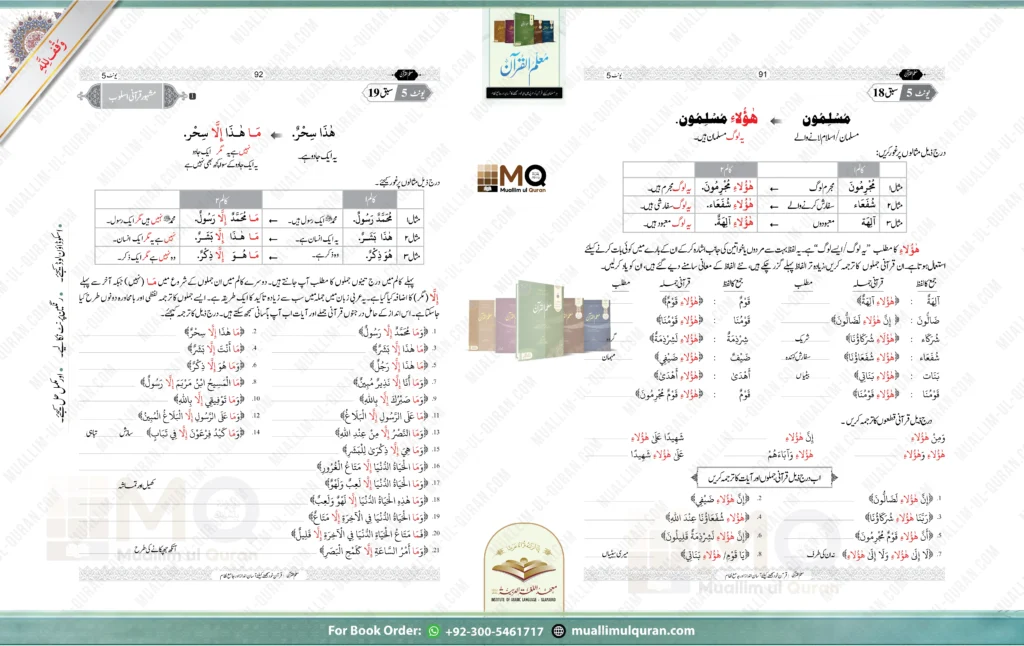The height and width of the screenshot is (646, 1024).
Task: Click the MQ Muallim ul Quran center logo
Action: (x=512, y=182)
